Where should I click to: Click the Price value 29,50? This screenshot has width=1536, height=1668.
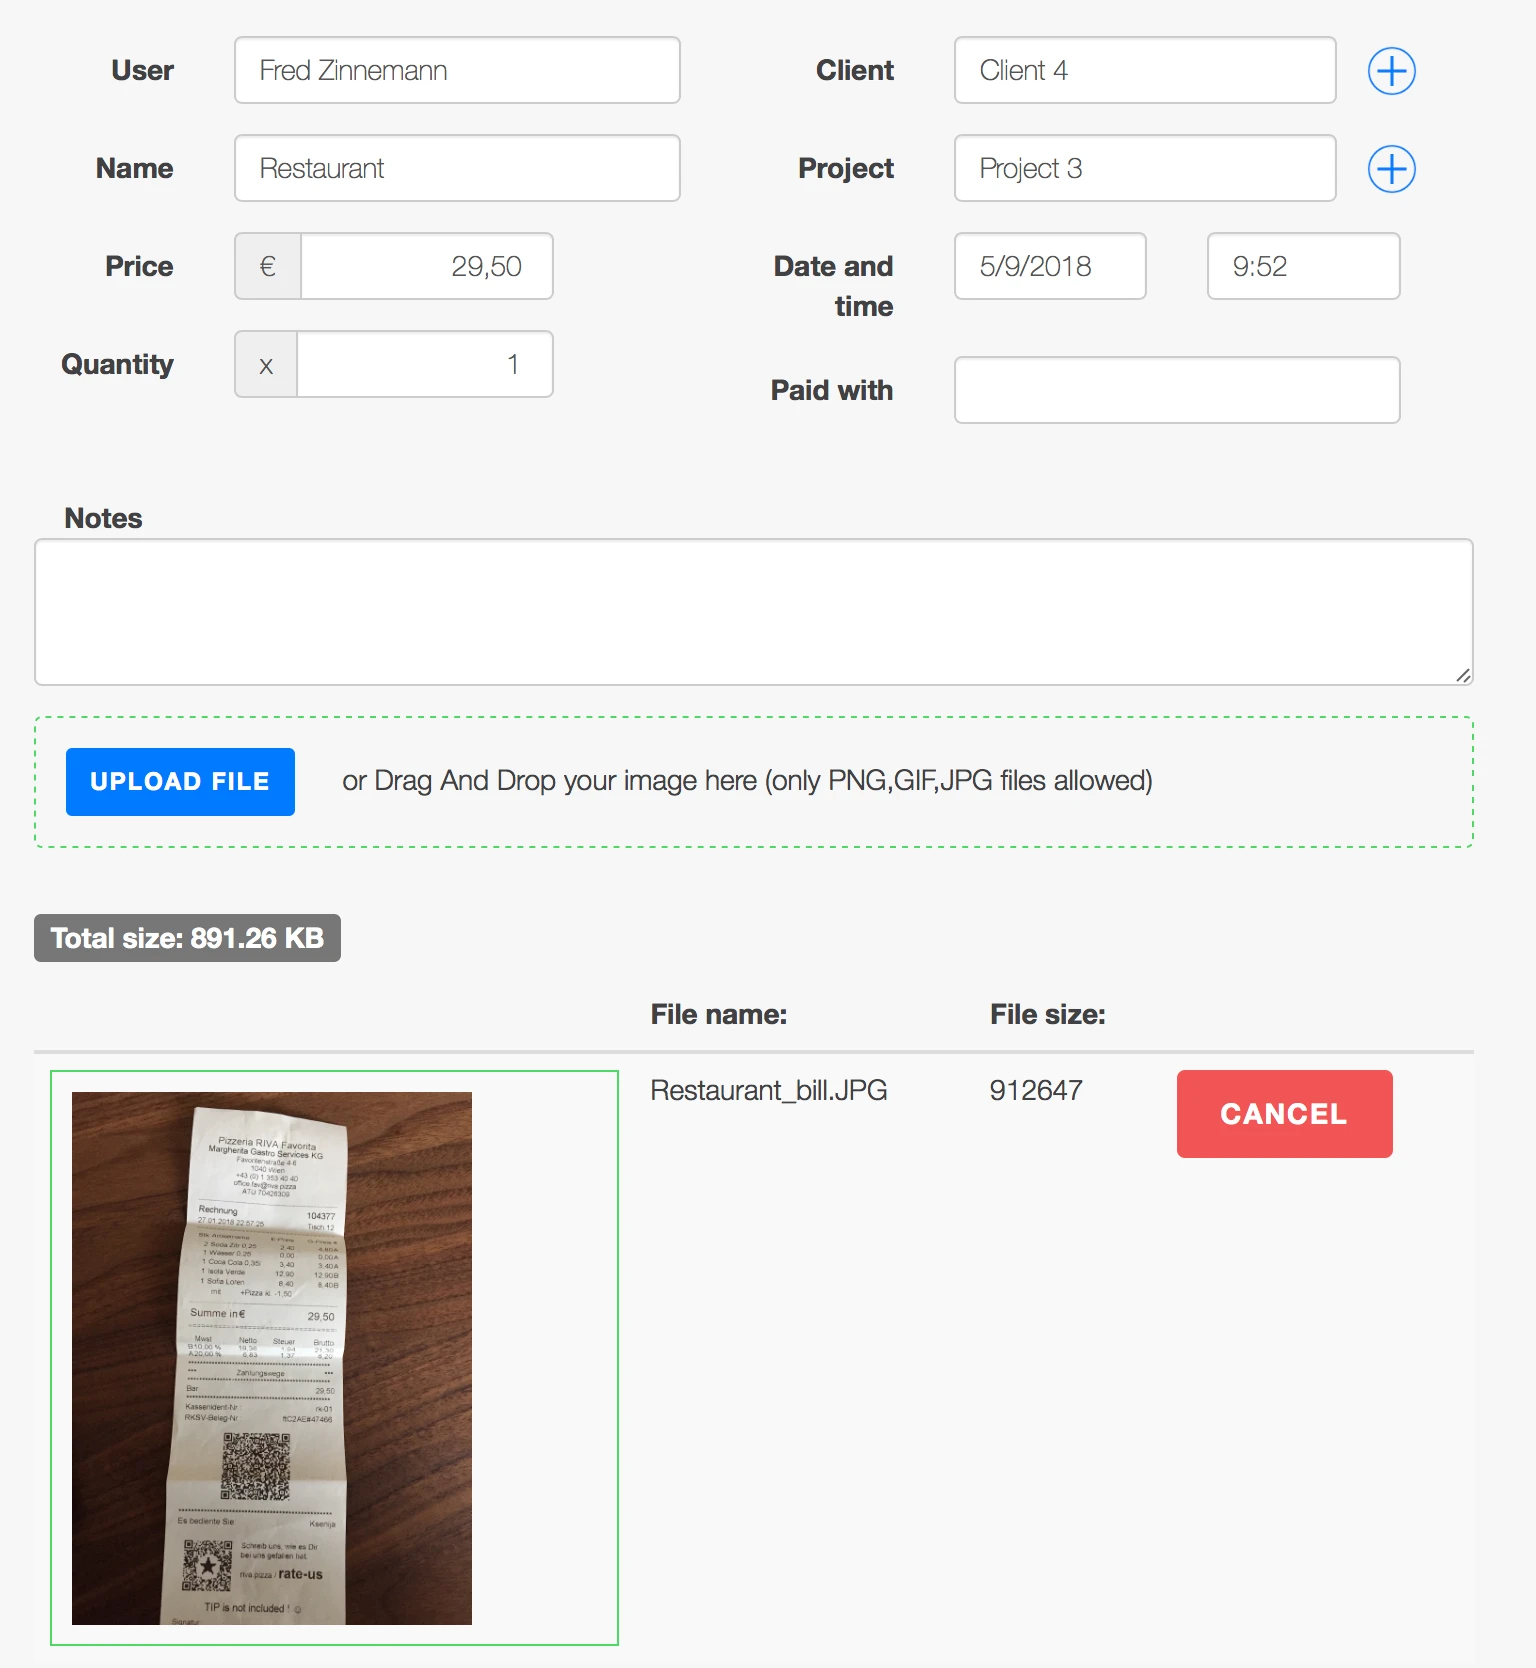[x=425, y=266]
